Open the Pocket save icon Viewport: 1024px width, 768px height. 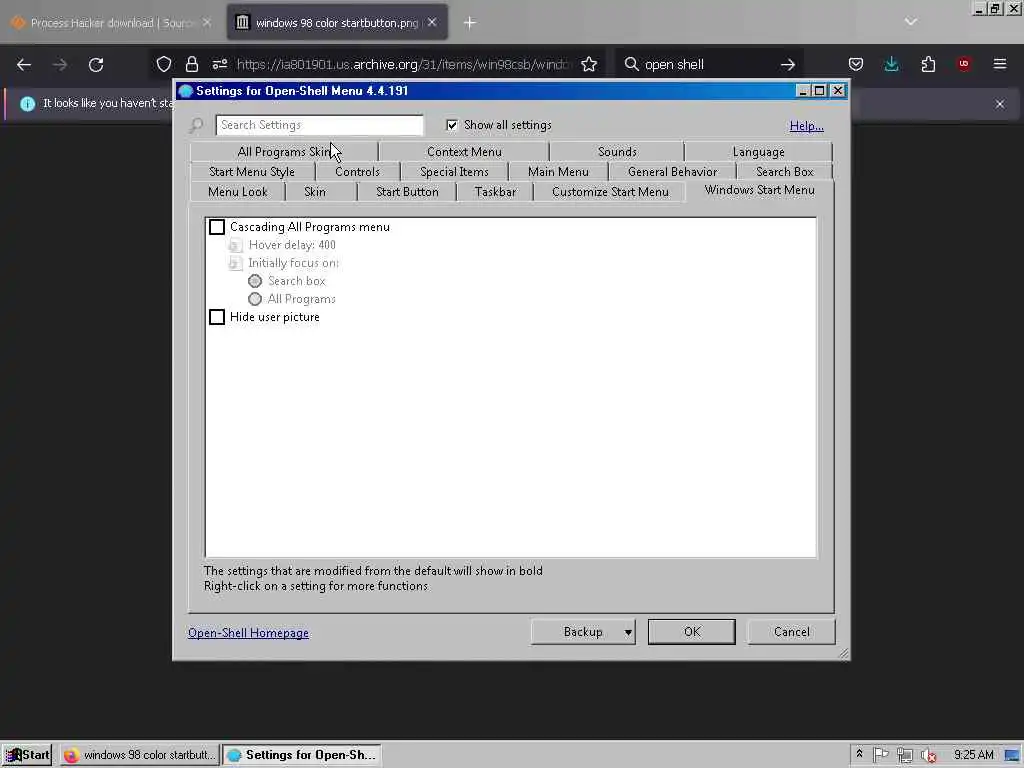tap(856, 64)
